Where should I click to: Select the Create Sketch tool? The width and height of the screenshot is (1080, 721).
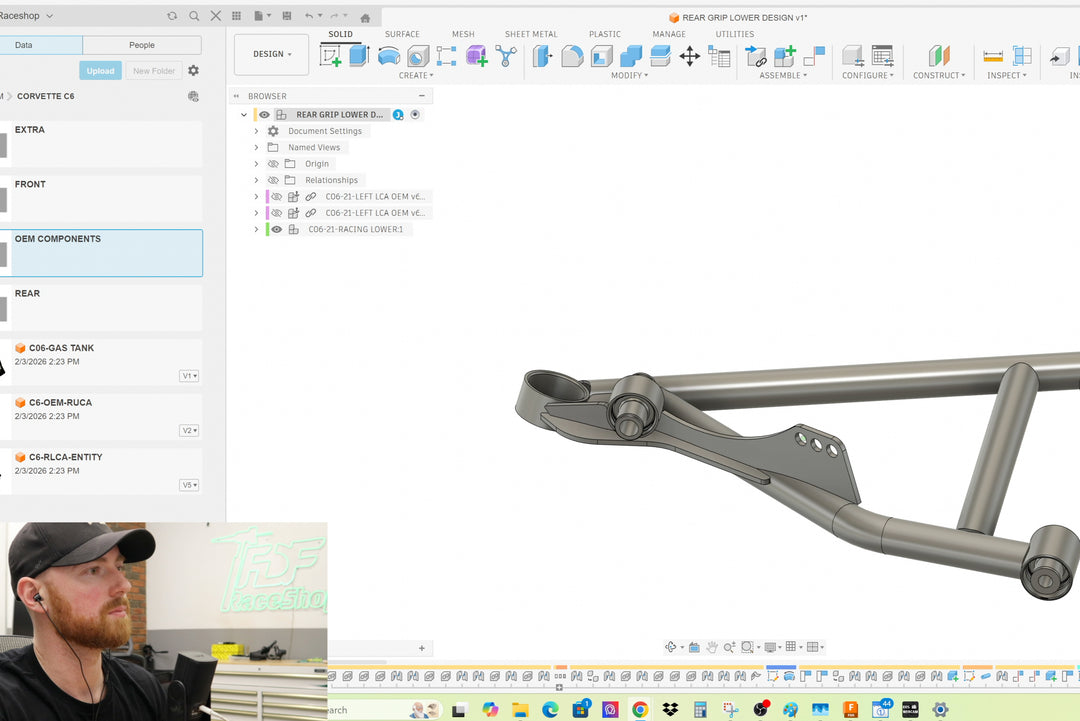tap(330, 56)
